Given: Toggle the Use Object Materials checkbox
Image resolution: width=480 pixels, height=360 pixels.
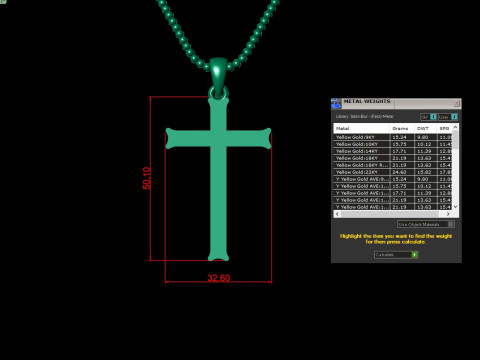Looking at the screenshot, I should [x=450, y=224].
